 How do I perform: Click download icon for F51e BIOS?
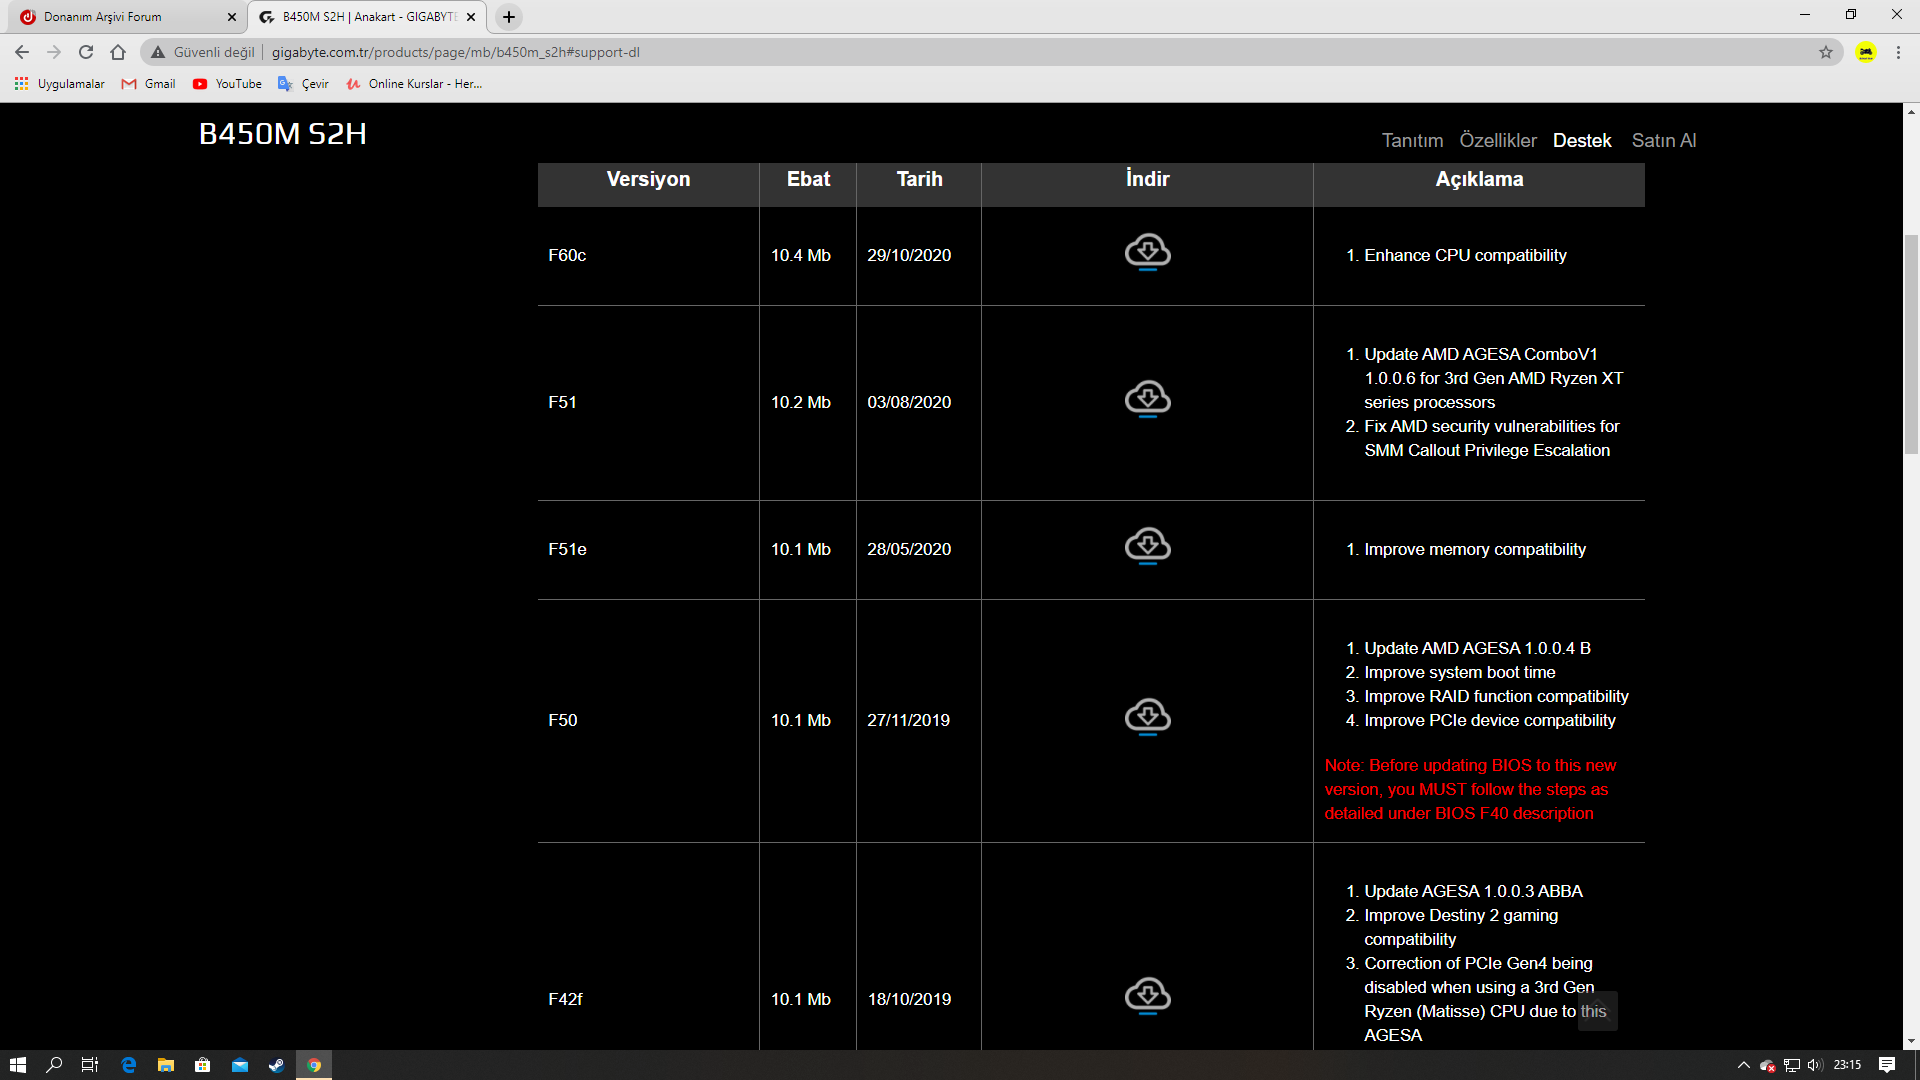(x=1147, y=546)
